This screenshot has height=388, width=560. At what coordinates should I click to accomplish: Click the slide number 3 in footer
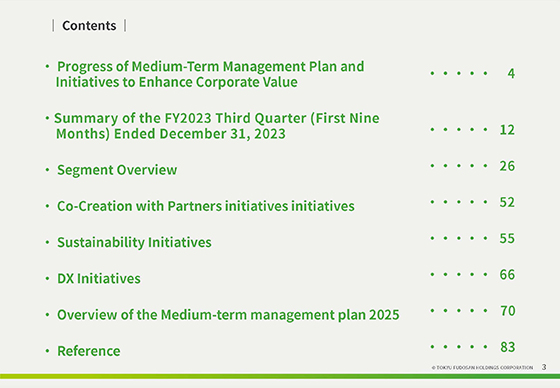click(x=544, y=367)
